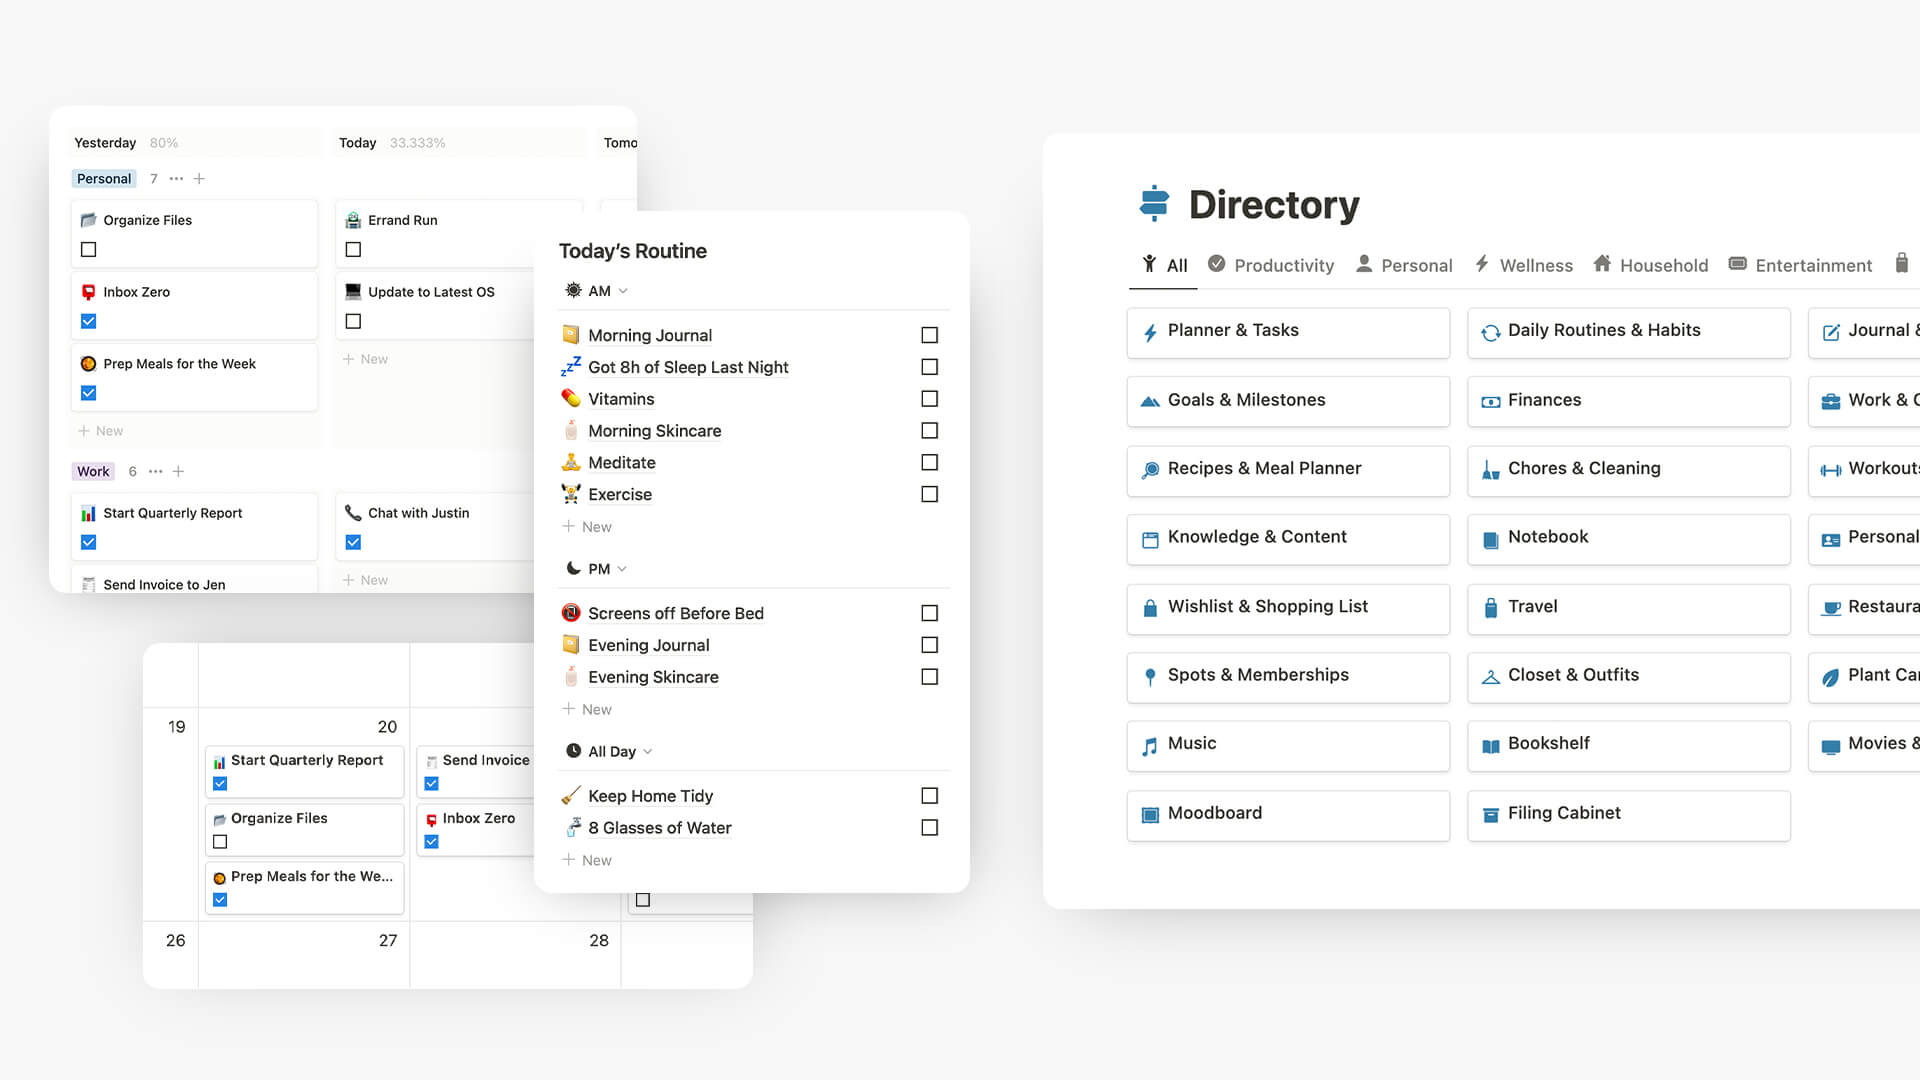Click the Goals & Milestones icon
Viewport: 1920px width, 1080px height.
coord(1150,400)
